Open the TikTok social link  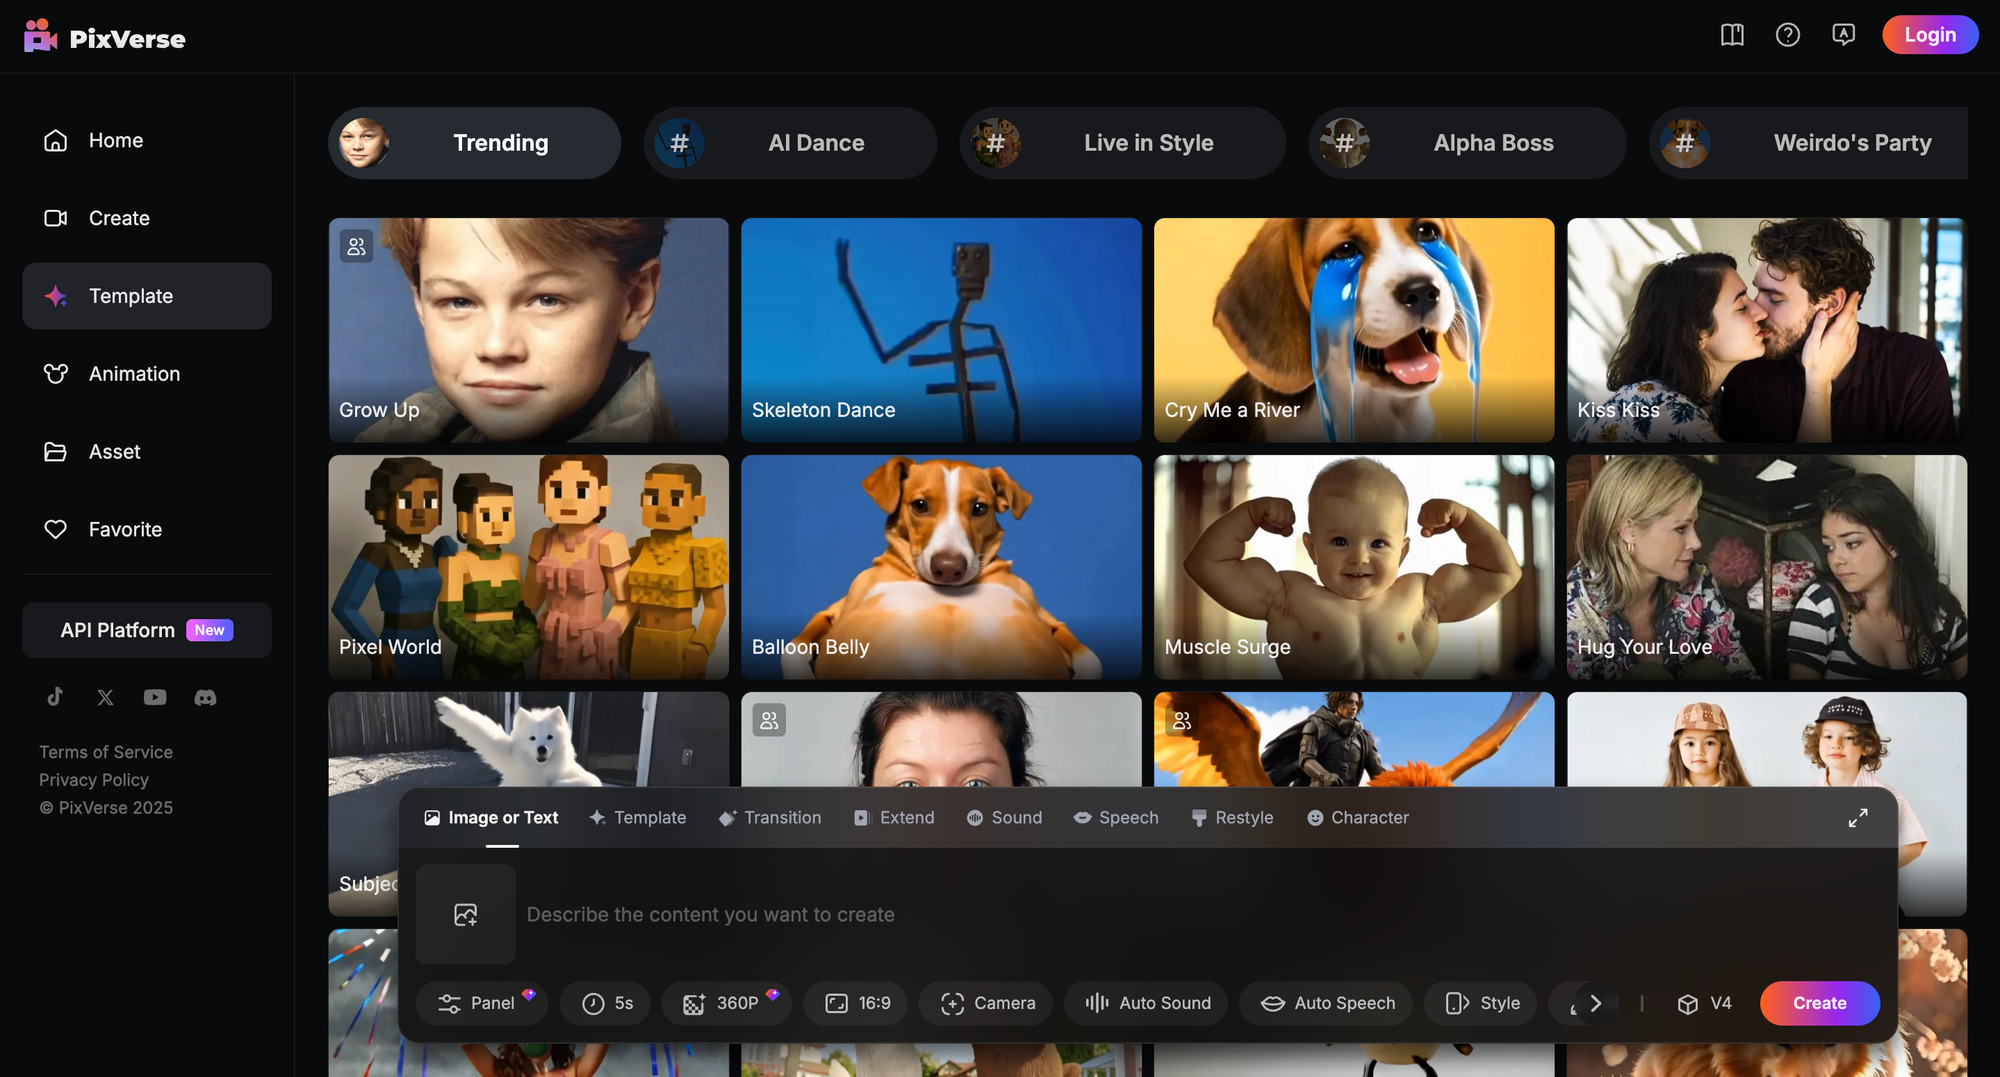tap(55, 697)
